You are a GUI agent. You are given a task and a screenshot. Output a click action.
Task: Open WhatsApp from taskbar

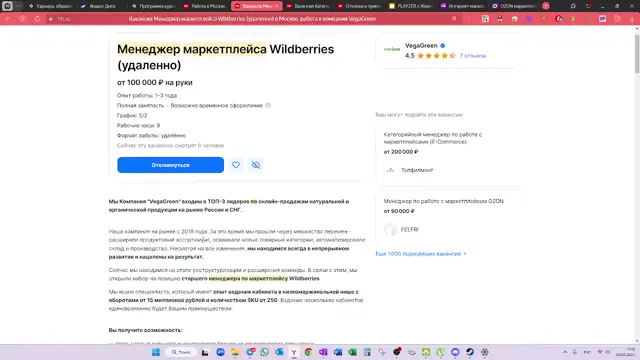click(x=264, y=352)
